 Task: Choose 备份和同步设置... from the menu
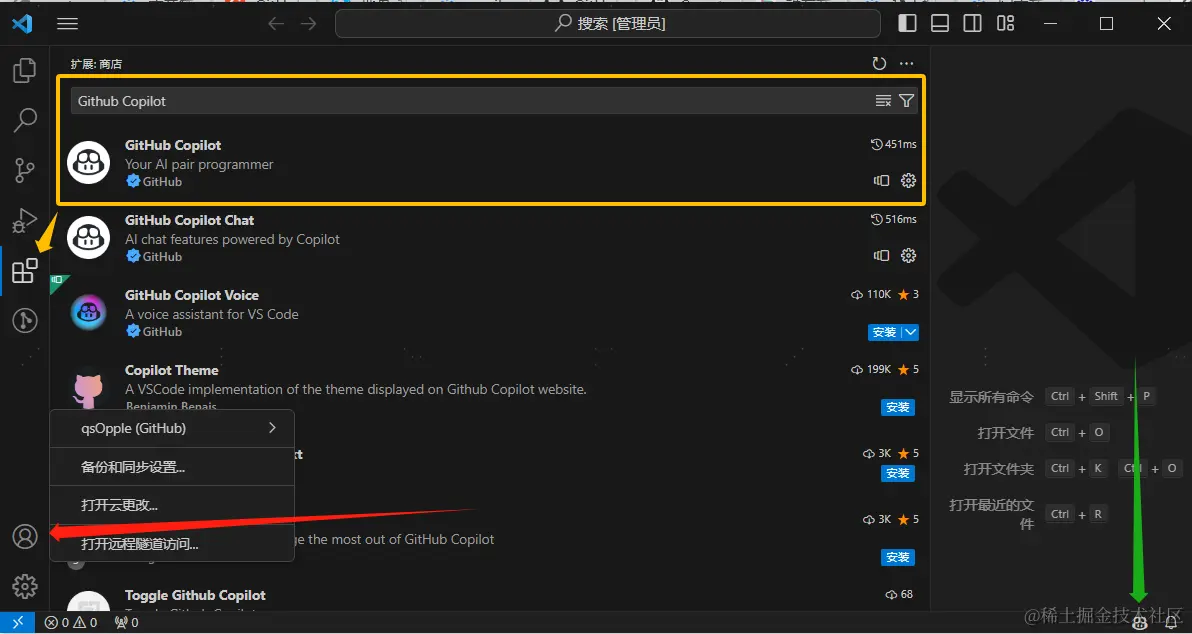[x=172, y=467]
